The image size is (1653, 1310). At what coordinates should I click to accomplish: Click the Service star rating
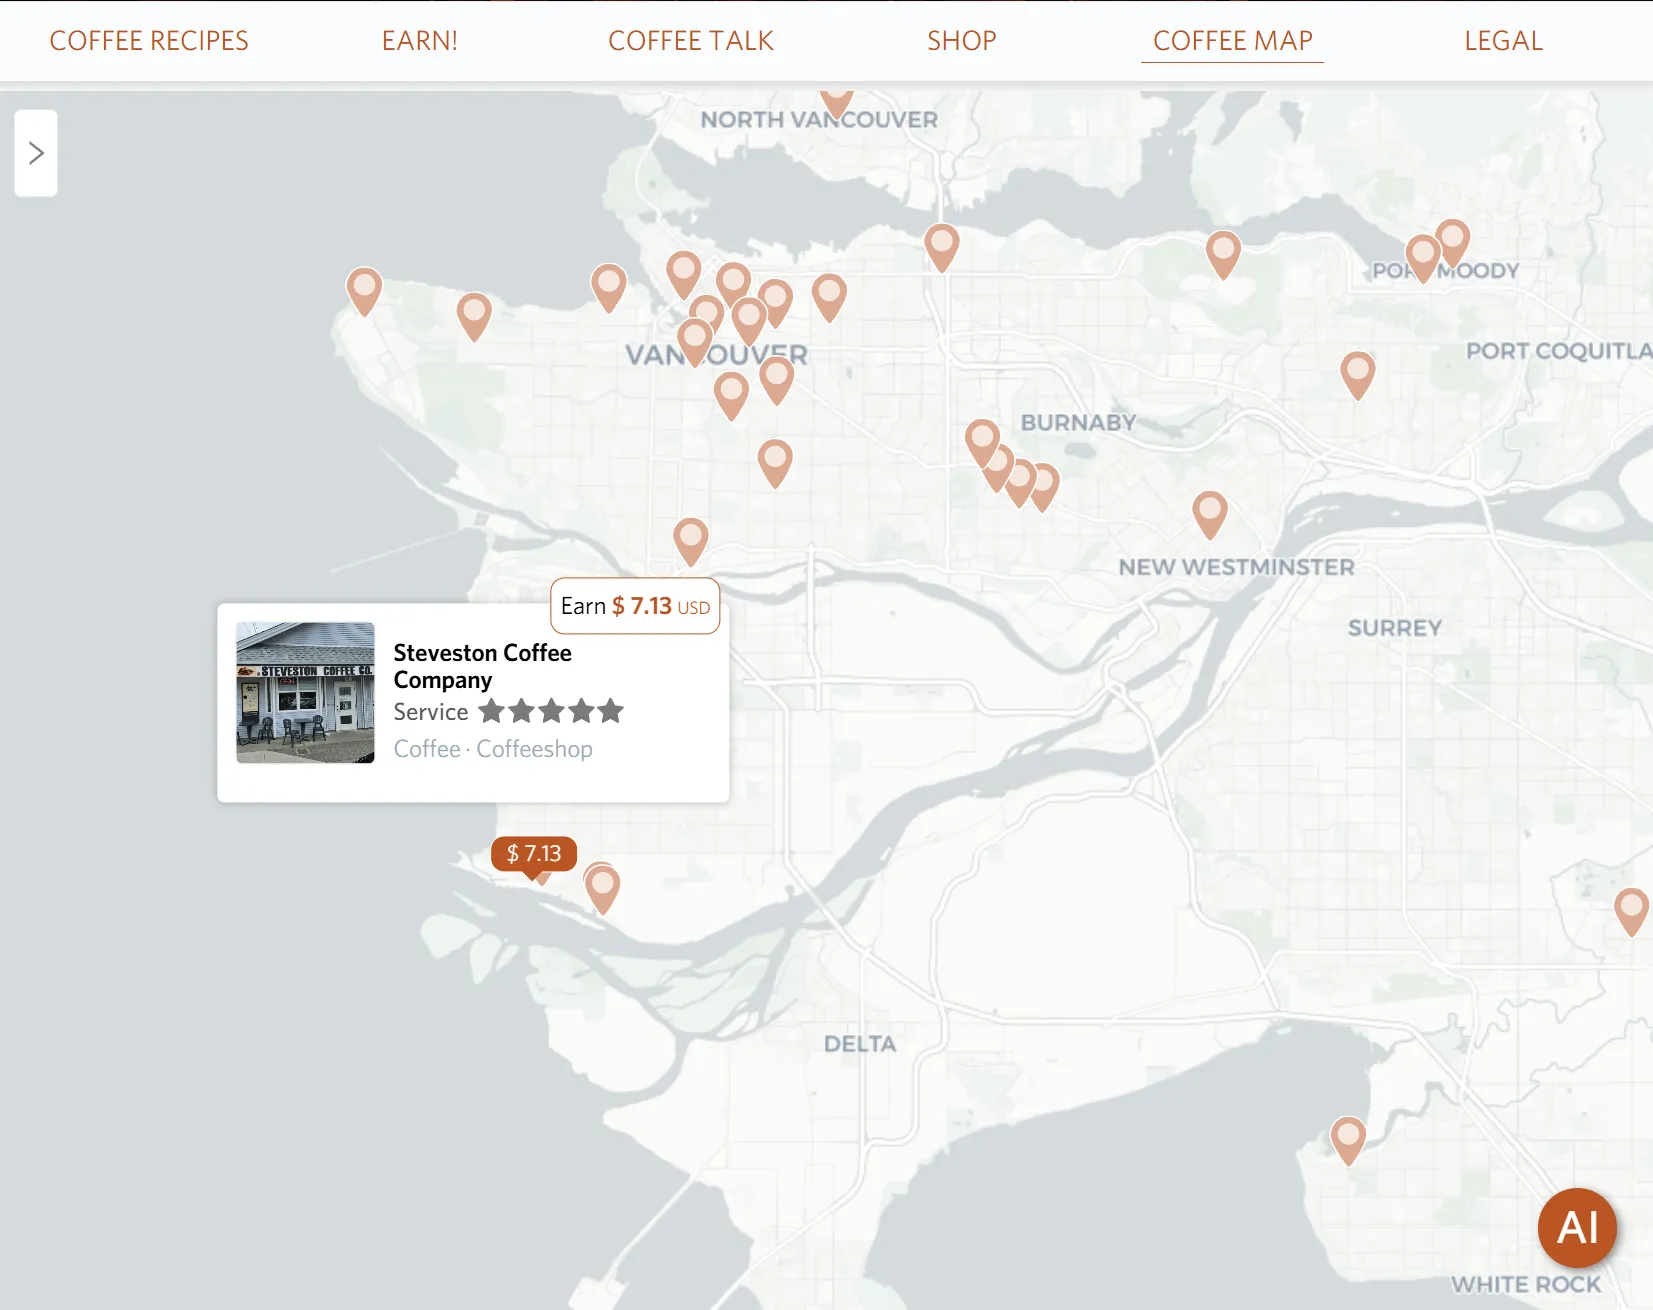[x=551, y=712]
